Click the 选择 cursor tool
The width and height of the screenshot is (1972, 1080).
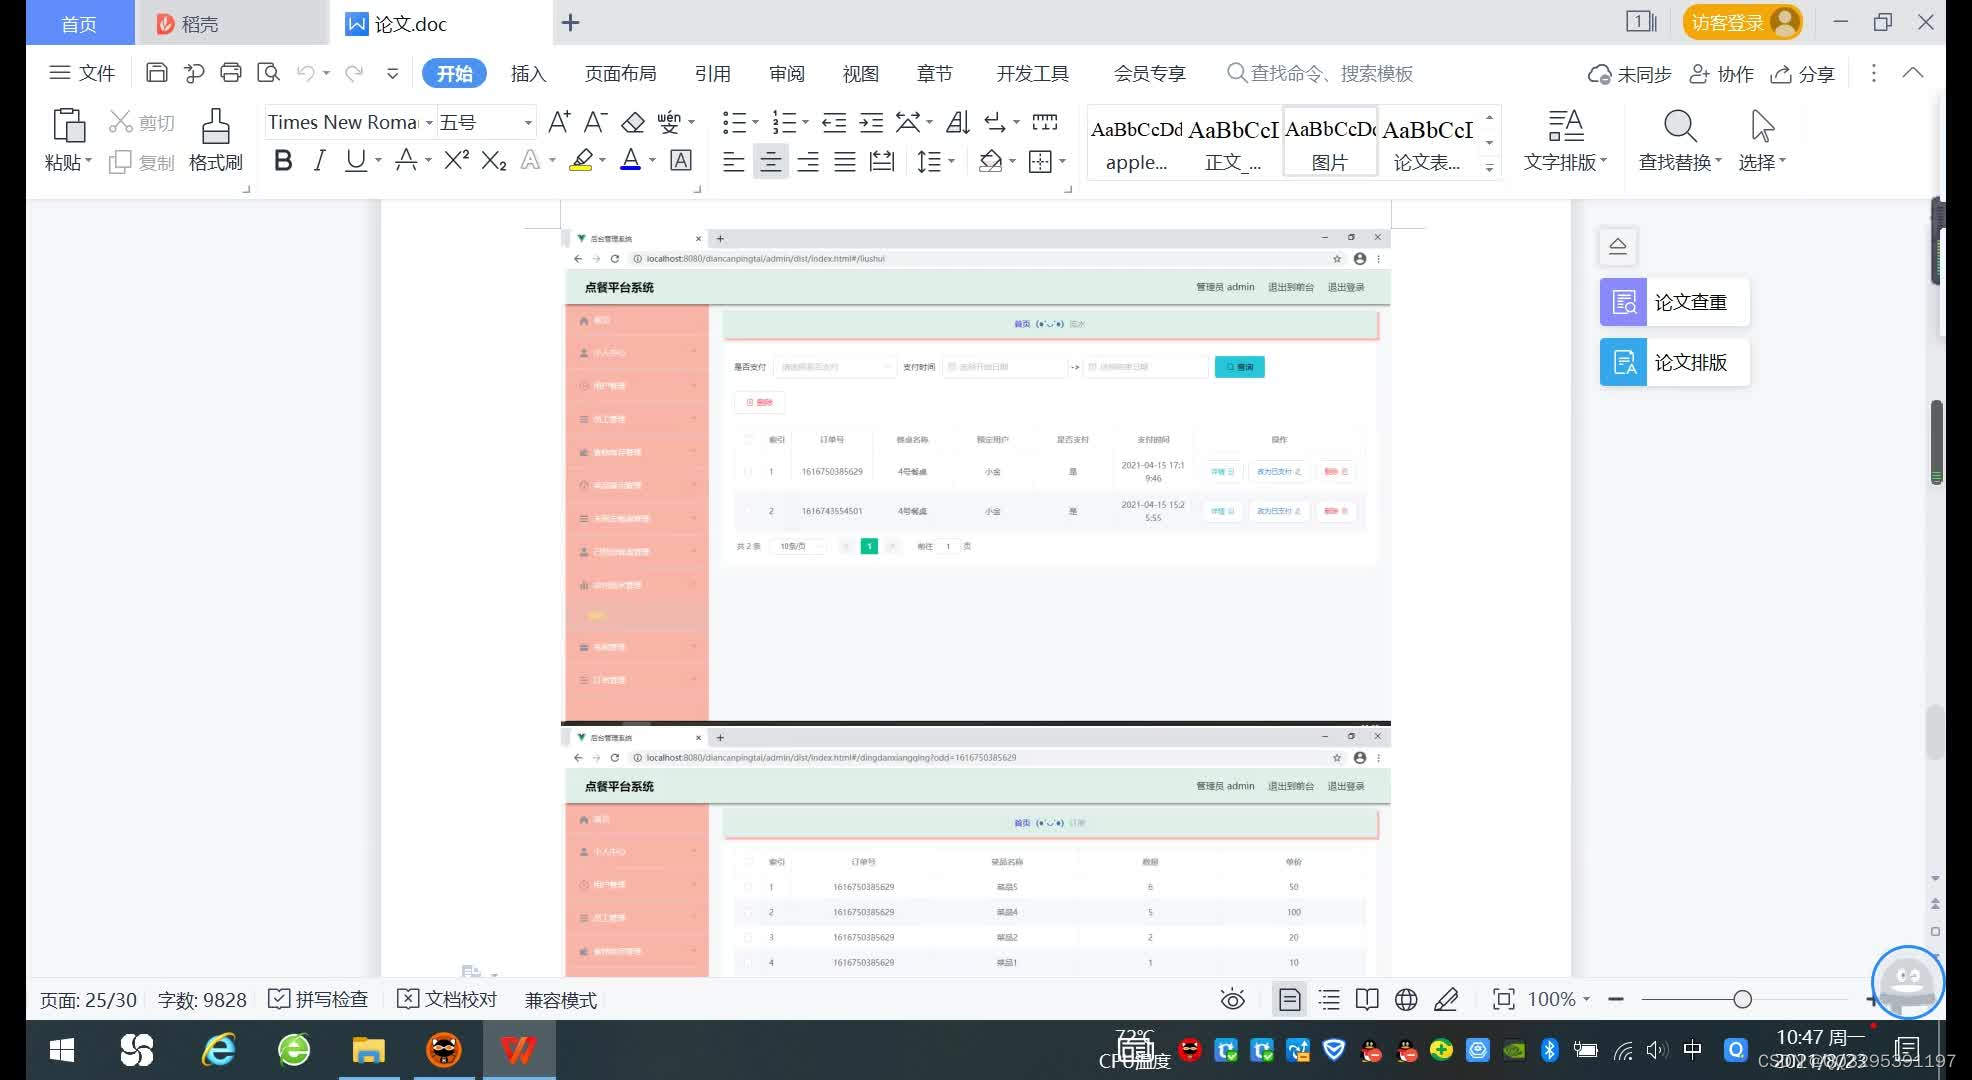click(1762, 140)
